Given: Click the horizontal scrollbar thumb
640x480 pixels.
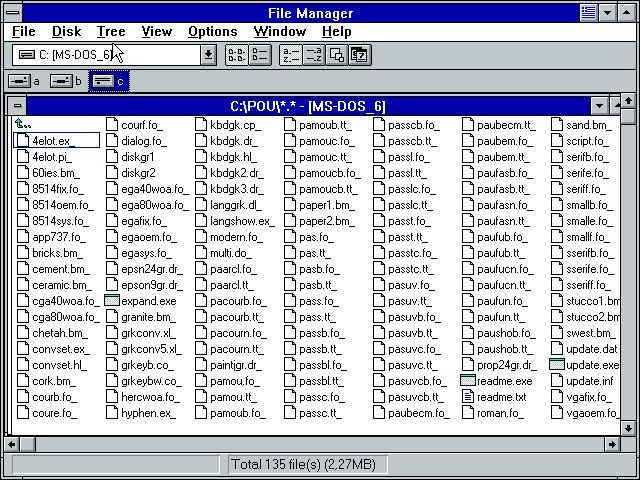Looking at the screenshot, I should (27, 444).
